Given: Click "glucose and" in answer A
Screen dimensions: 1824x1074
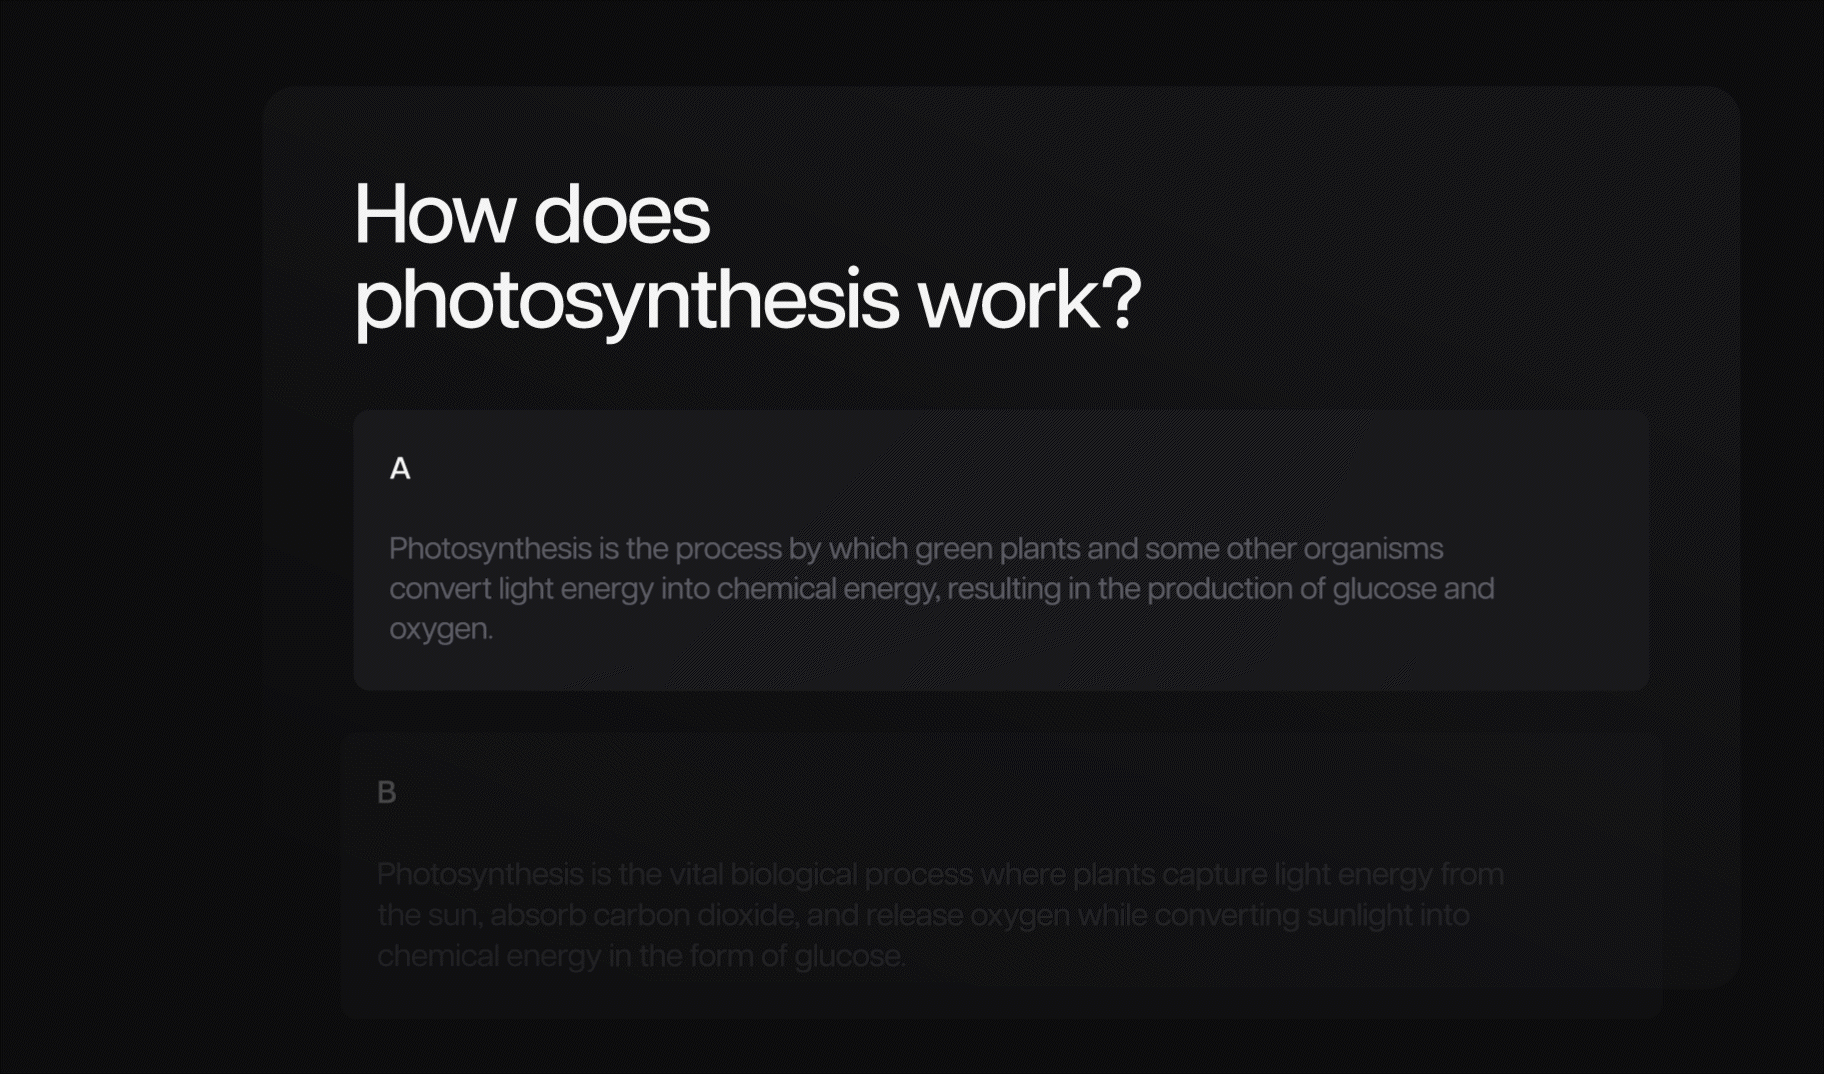Looking at the screenshot, I should coord(1414,589).
